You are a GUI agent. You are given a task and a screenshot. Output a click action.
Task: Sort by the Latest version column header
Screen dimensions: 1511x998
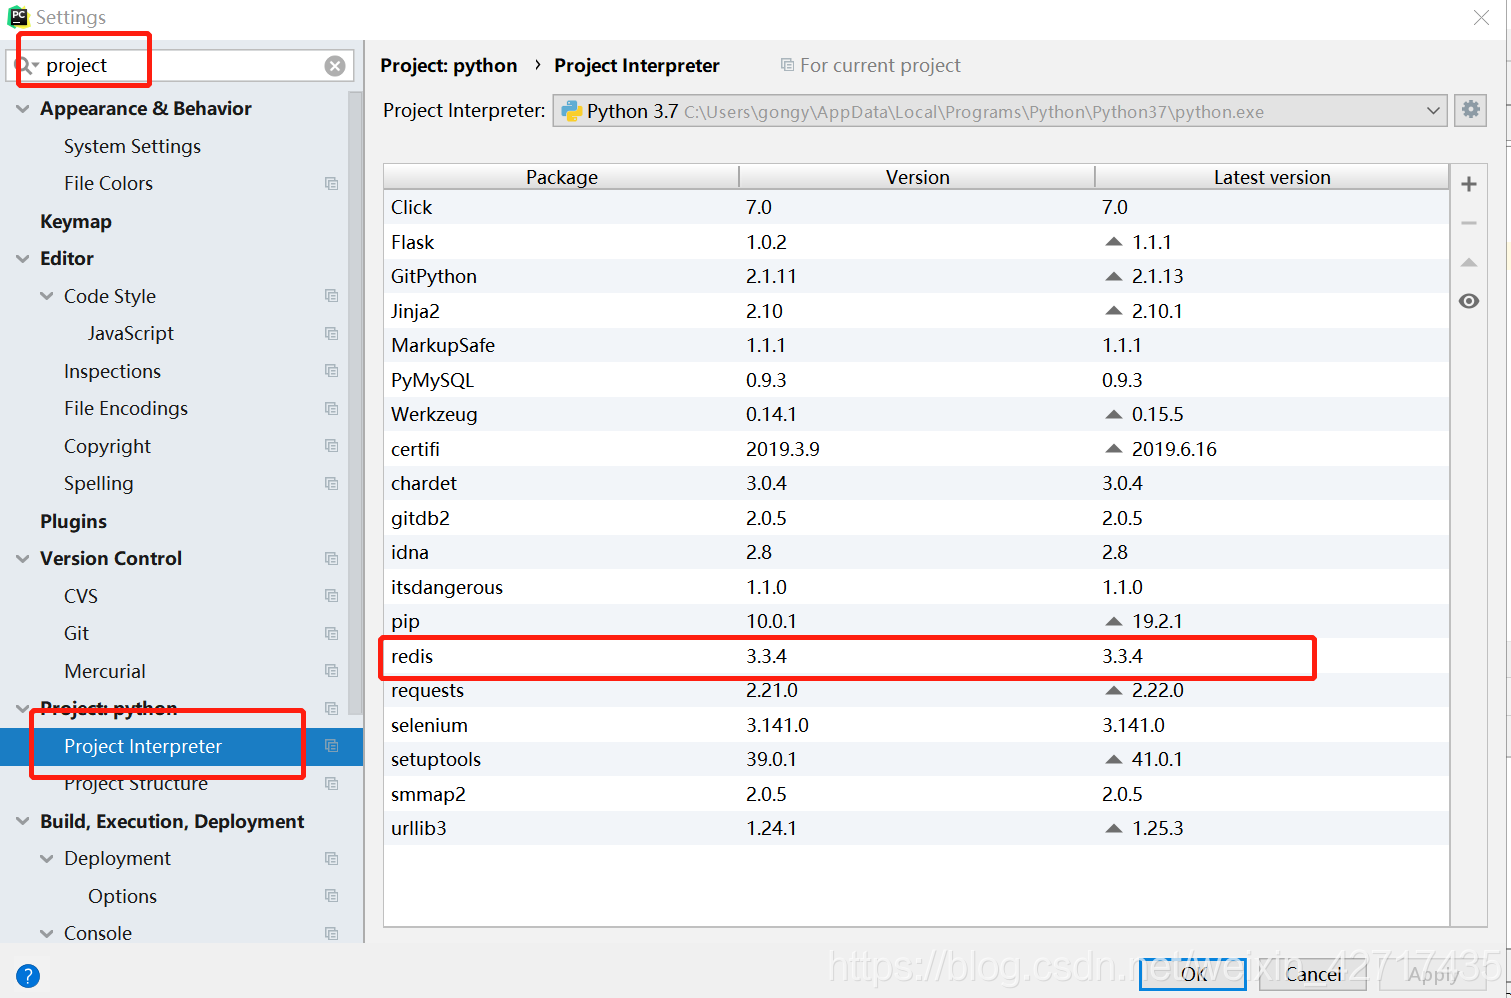pos(1272,177)
